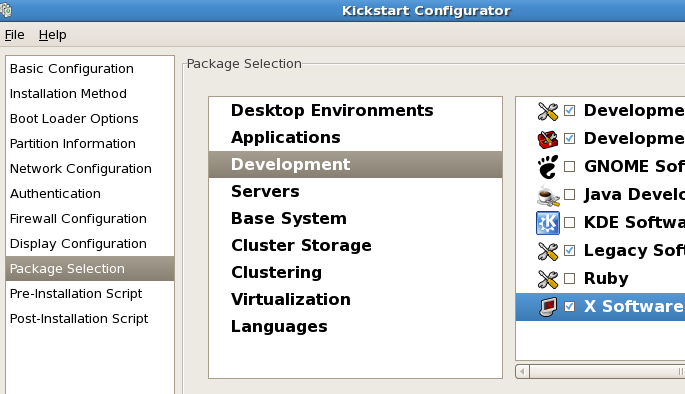The image size is (685, 394).
Task: Click the Ruby tools icon
Action: pyautogui.click(x=547, y=279)
